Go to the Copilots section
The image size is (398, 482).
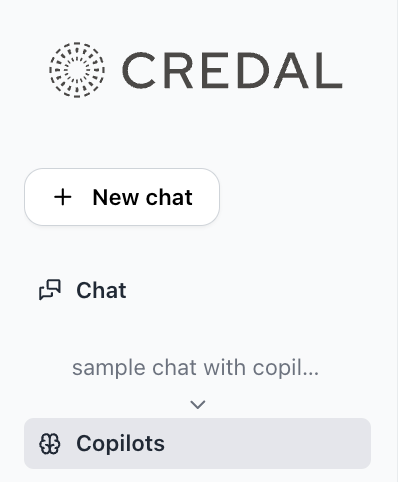[x=197, y=444]
